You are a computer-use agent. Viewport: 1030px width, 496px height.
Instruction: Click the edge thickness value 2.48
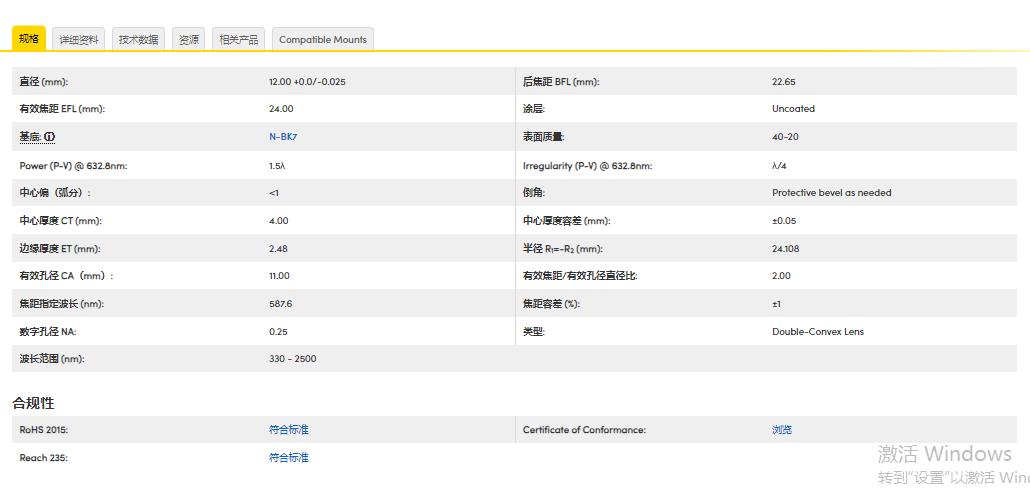279,249
